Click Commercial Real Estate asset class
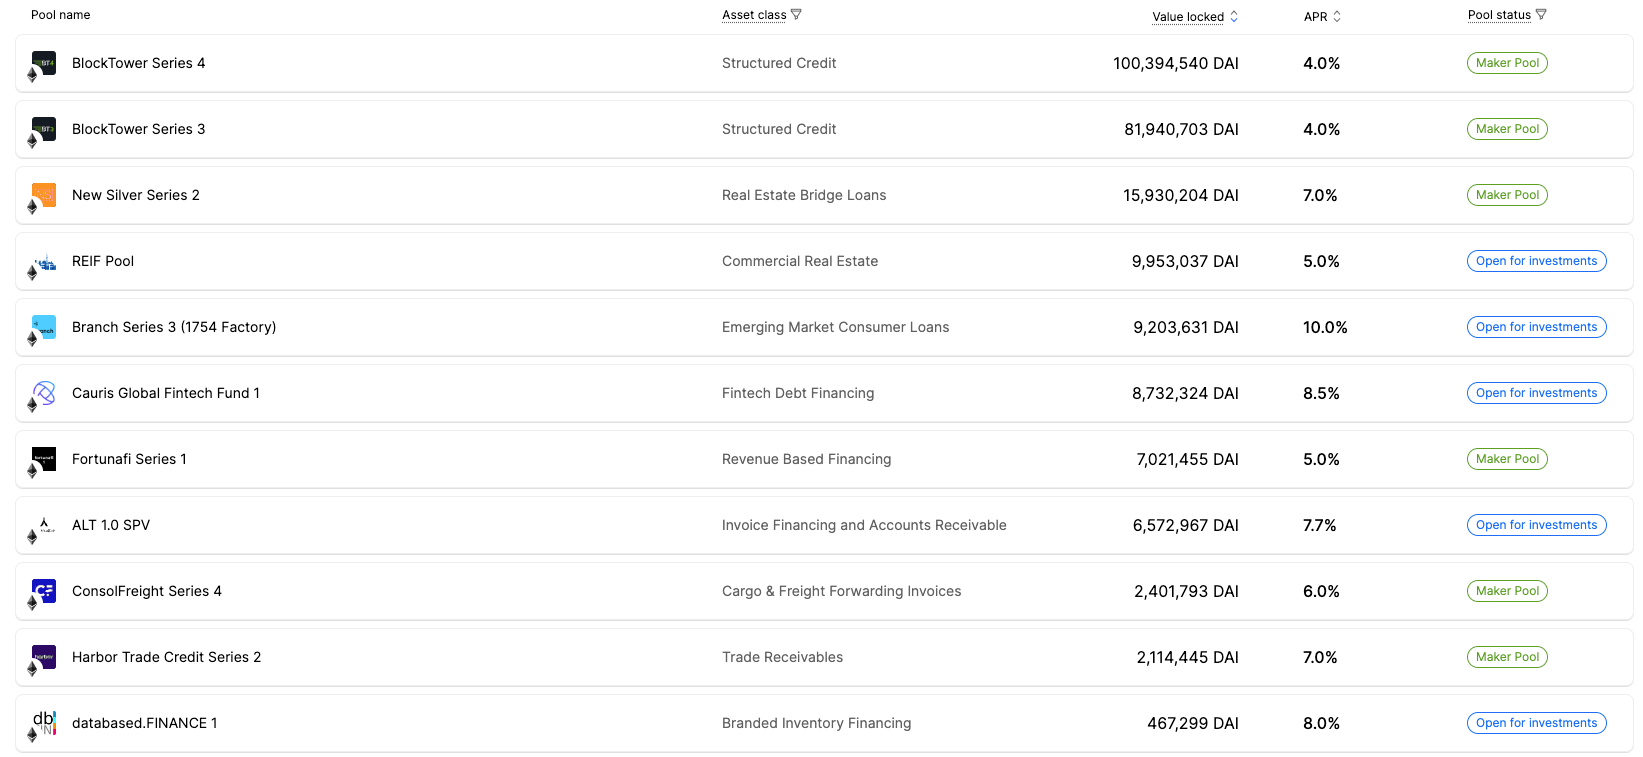 pos(800,261)
